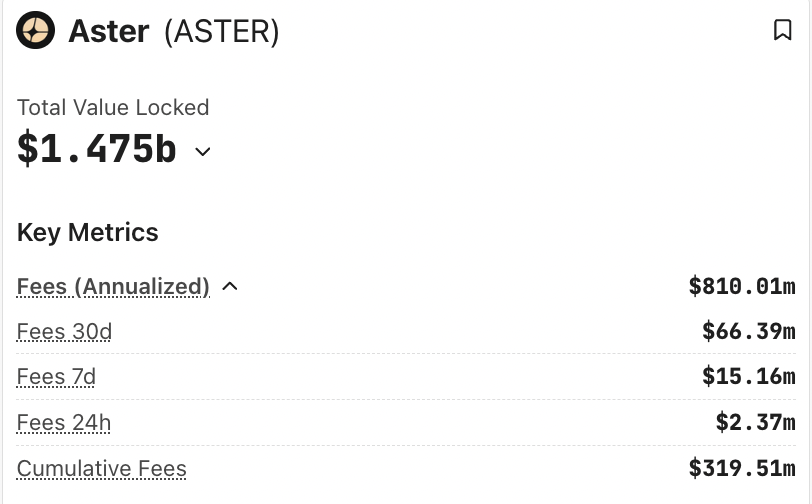
Task: Click the Aster logo icon
Action: click(36, 31)
